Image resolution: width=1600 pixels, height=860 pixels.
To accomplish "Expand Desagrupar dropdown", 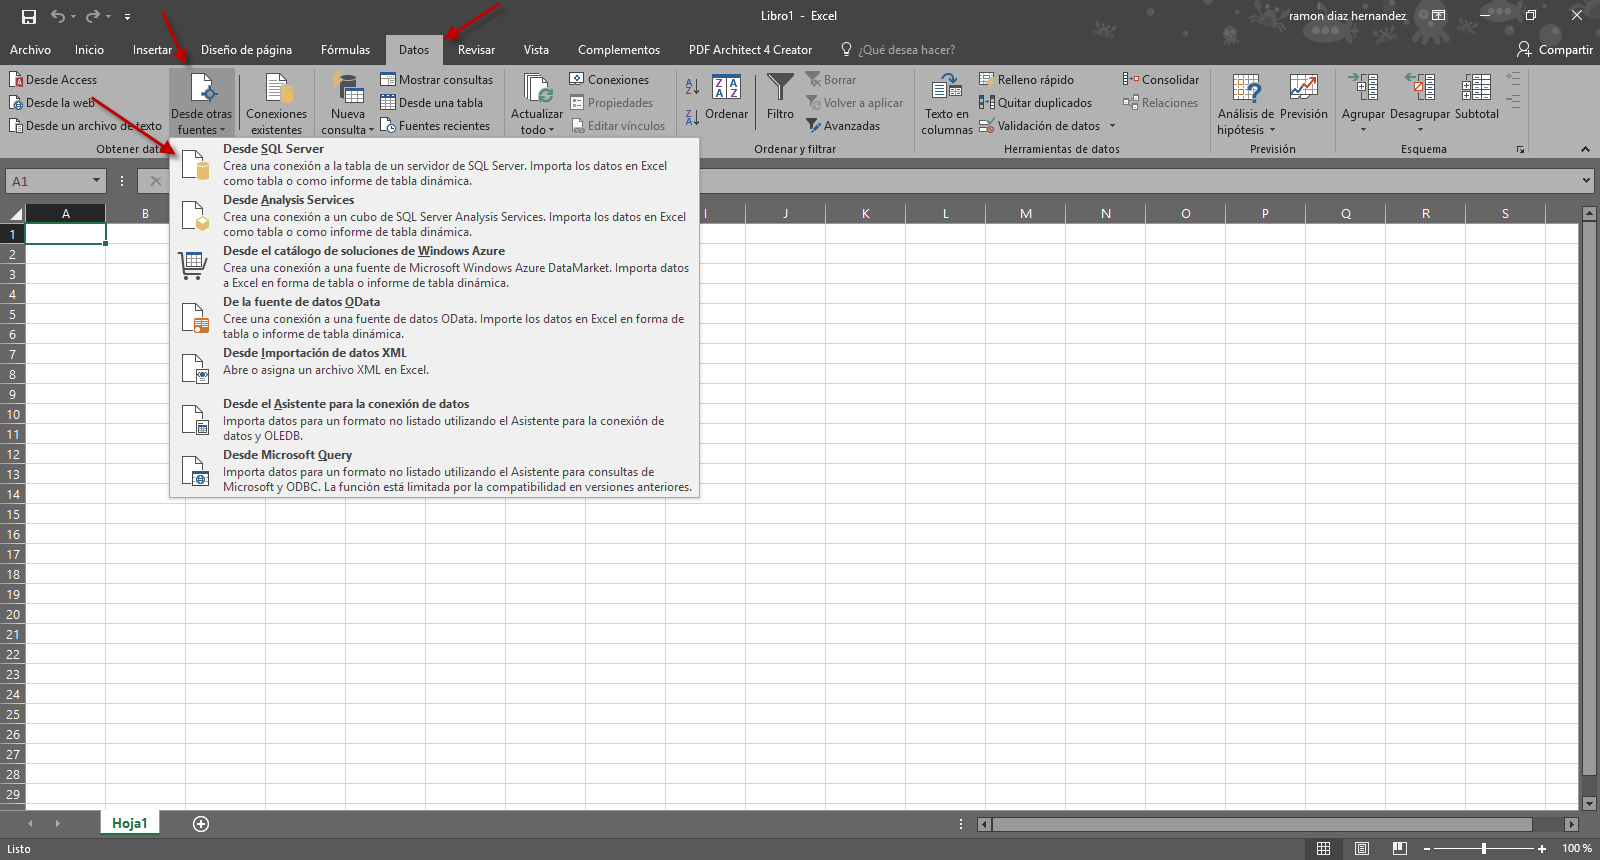I will coord(1420,104).
